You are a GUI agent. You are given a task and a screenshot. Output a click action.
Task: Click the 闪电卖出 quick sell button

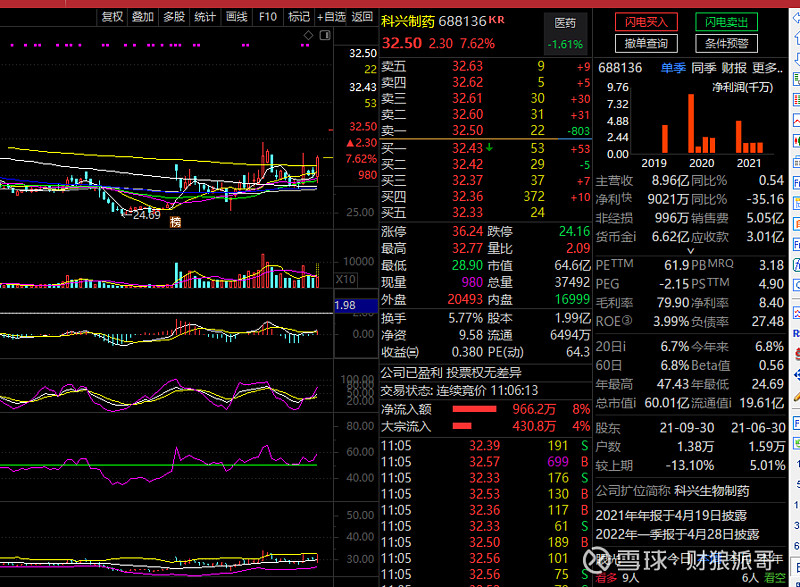point(727,22)
